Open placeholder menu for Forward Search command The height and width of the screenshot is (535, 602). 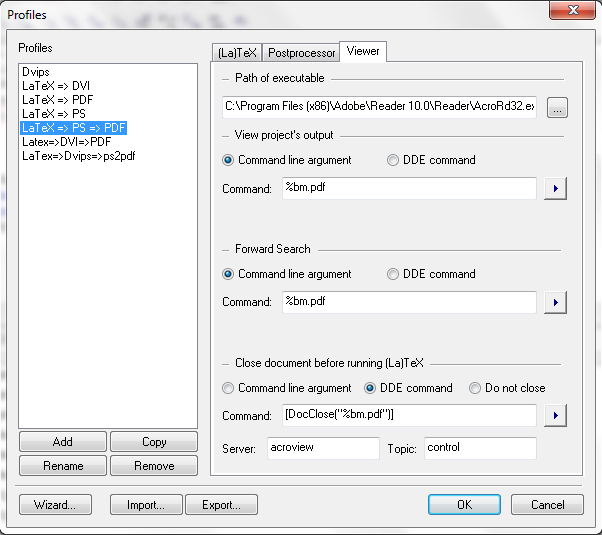(x=555, y=302)
